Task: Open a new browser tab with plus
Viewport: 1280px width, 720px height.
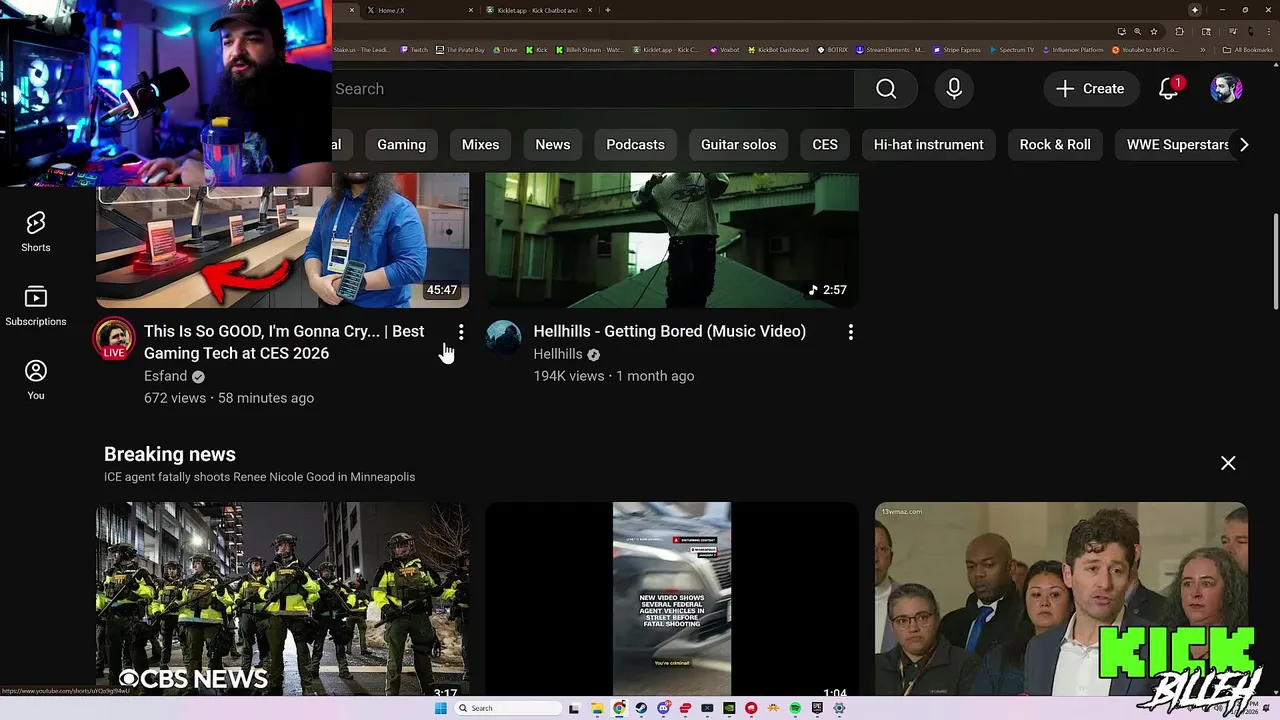Action: tap(608, 10)
